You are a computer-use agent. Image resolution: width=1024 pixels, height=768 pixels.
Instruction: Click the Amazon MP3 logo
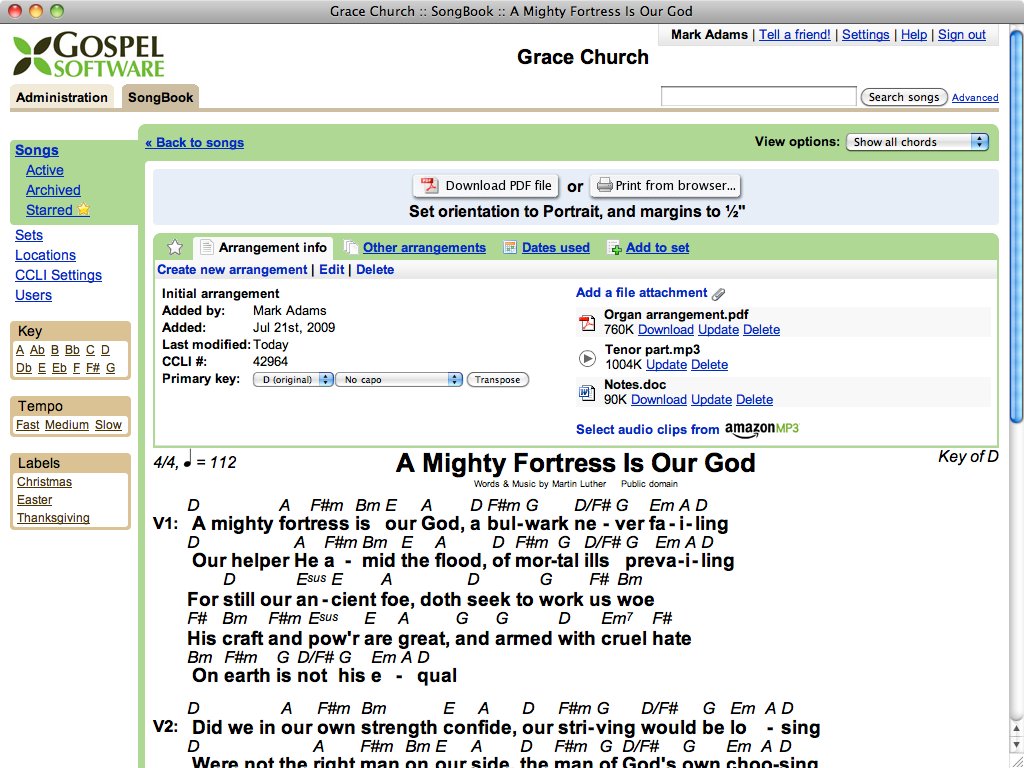(x=762, y=428)
